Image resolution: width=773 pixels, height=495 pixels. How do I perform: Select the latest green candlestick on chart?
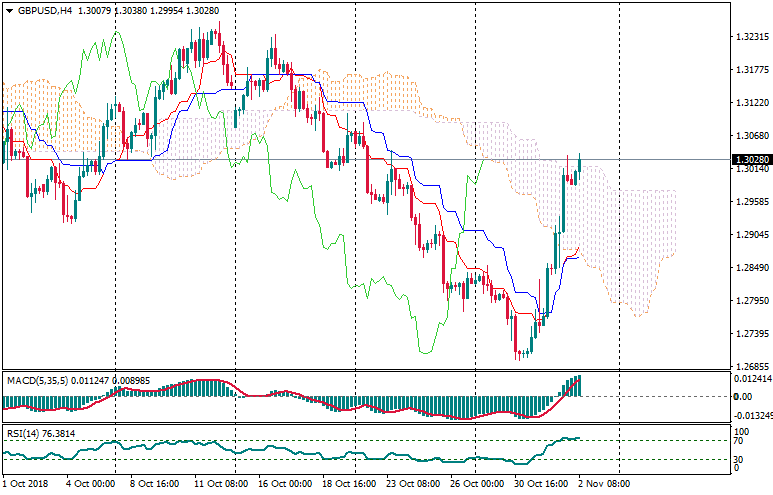tap(579, 166)
